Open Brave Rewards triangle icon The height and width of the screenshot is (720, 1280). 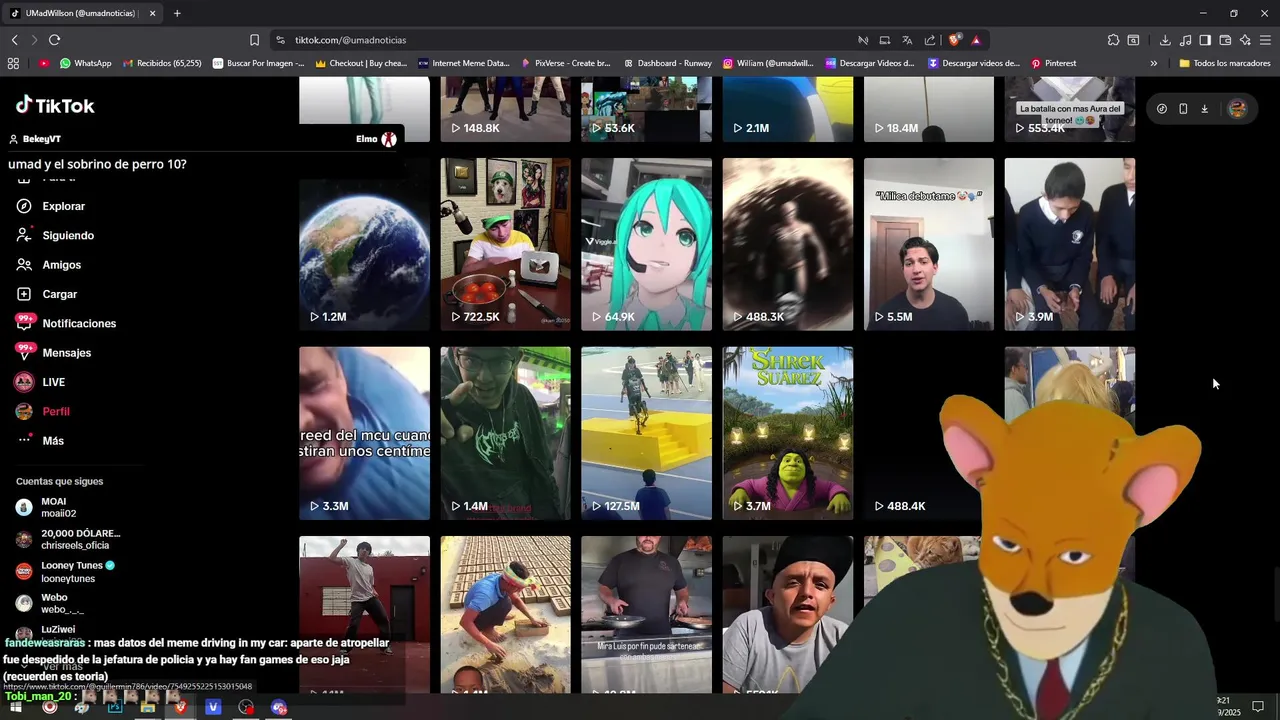pos(975,40)
